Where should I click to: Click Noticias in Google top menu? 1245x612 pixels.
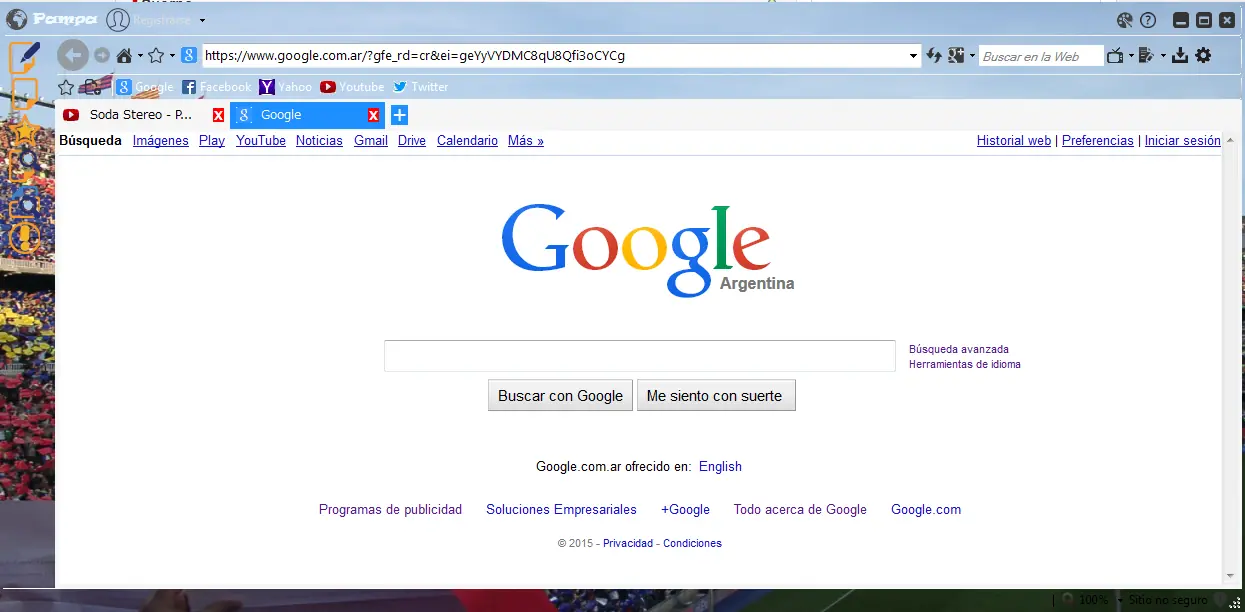(319, 141)
